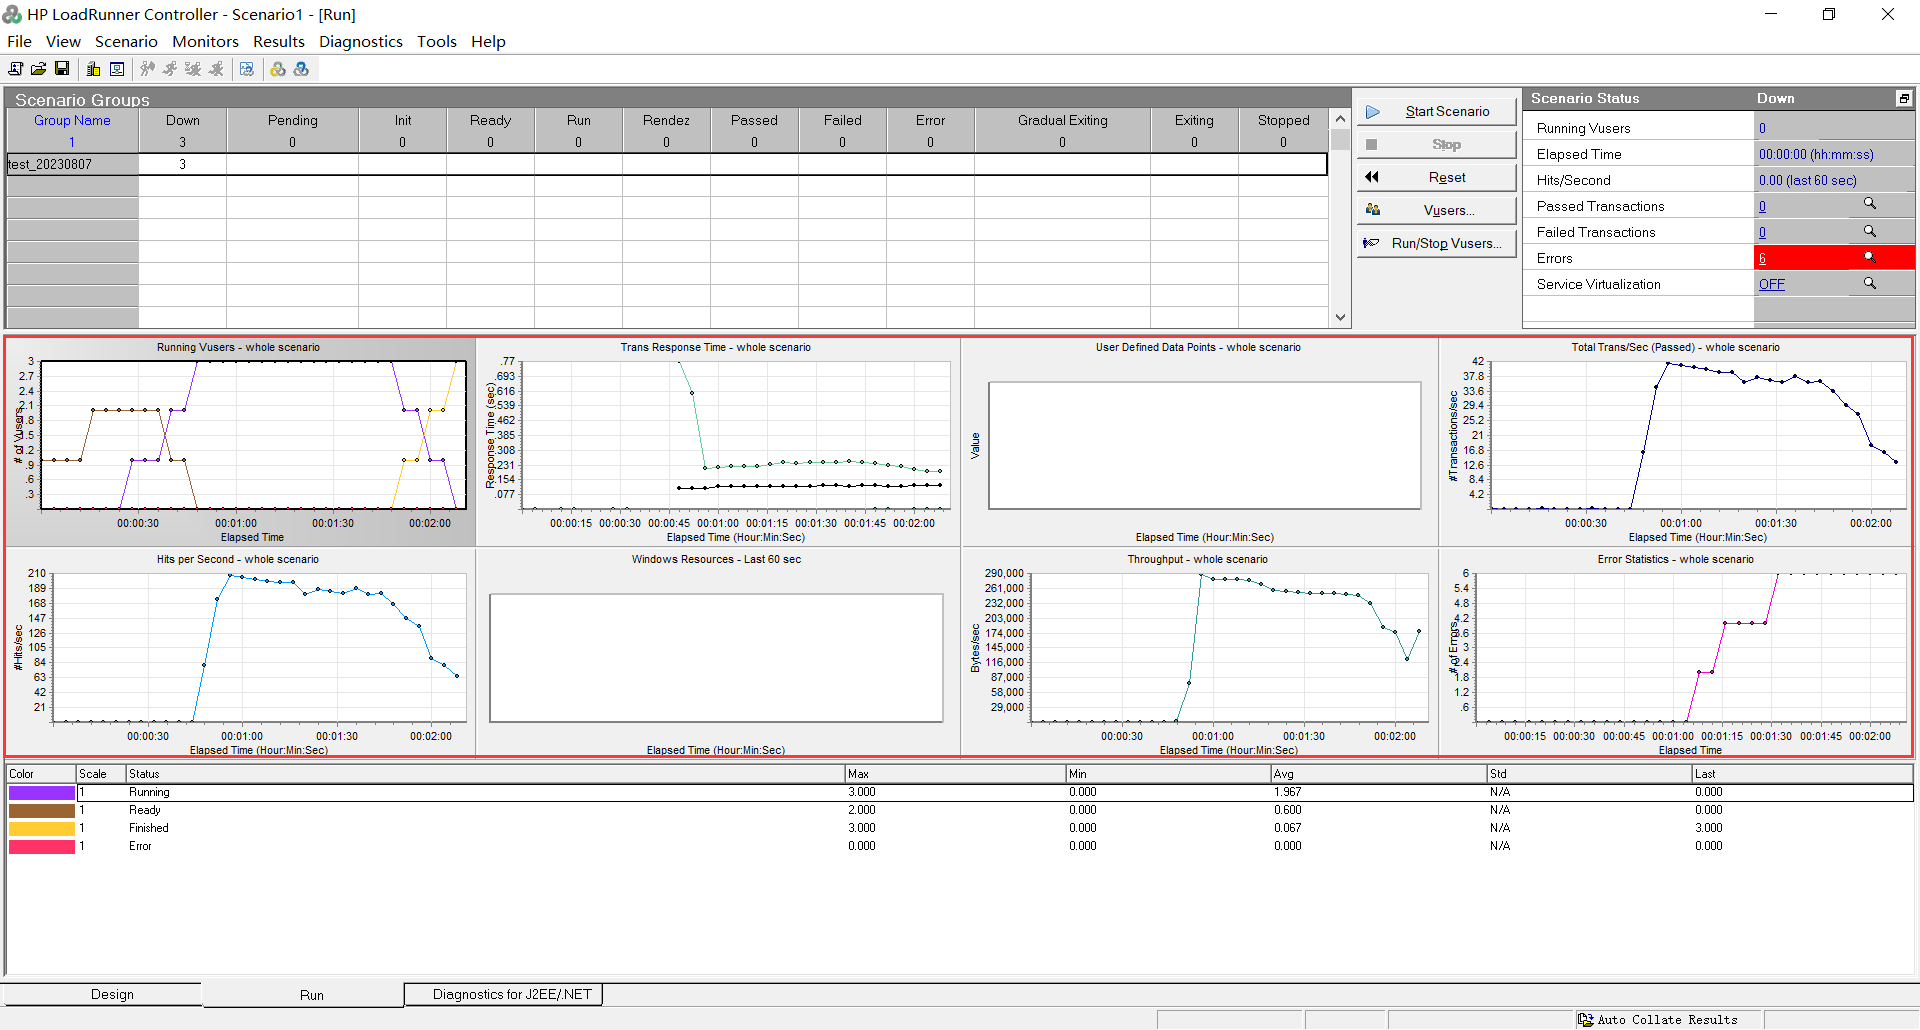Select the Error Statistics graph
1920x1030 pixels.
(x=1675, y=652)
